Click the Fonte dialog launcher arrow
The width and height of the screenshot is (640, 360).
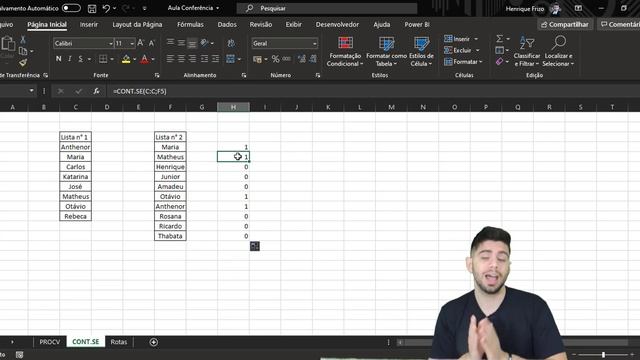point(157,76)
